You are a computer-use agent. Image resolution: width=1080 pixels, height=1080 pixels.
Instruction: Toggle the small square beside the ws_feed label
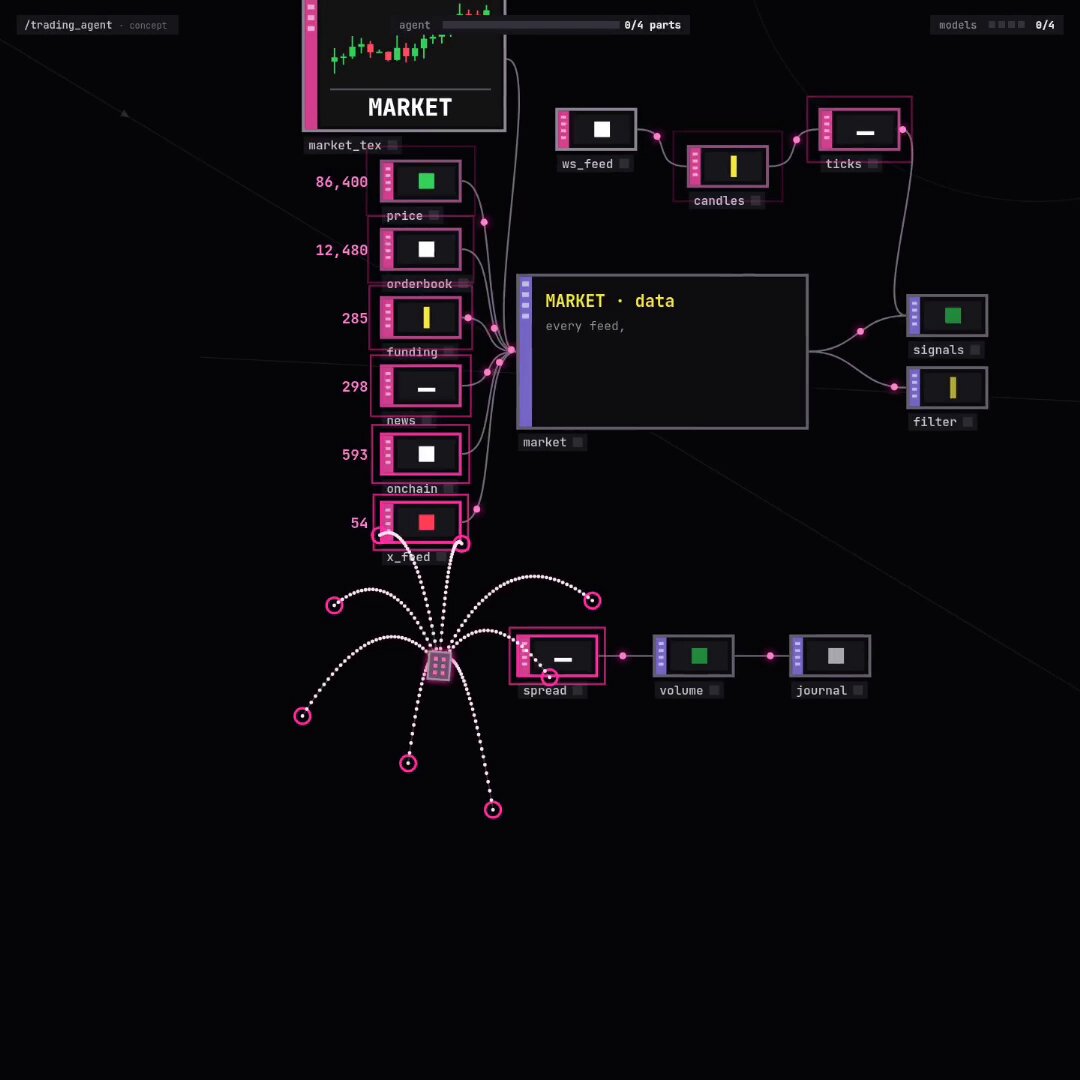[624, 164]
